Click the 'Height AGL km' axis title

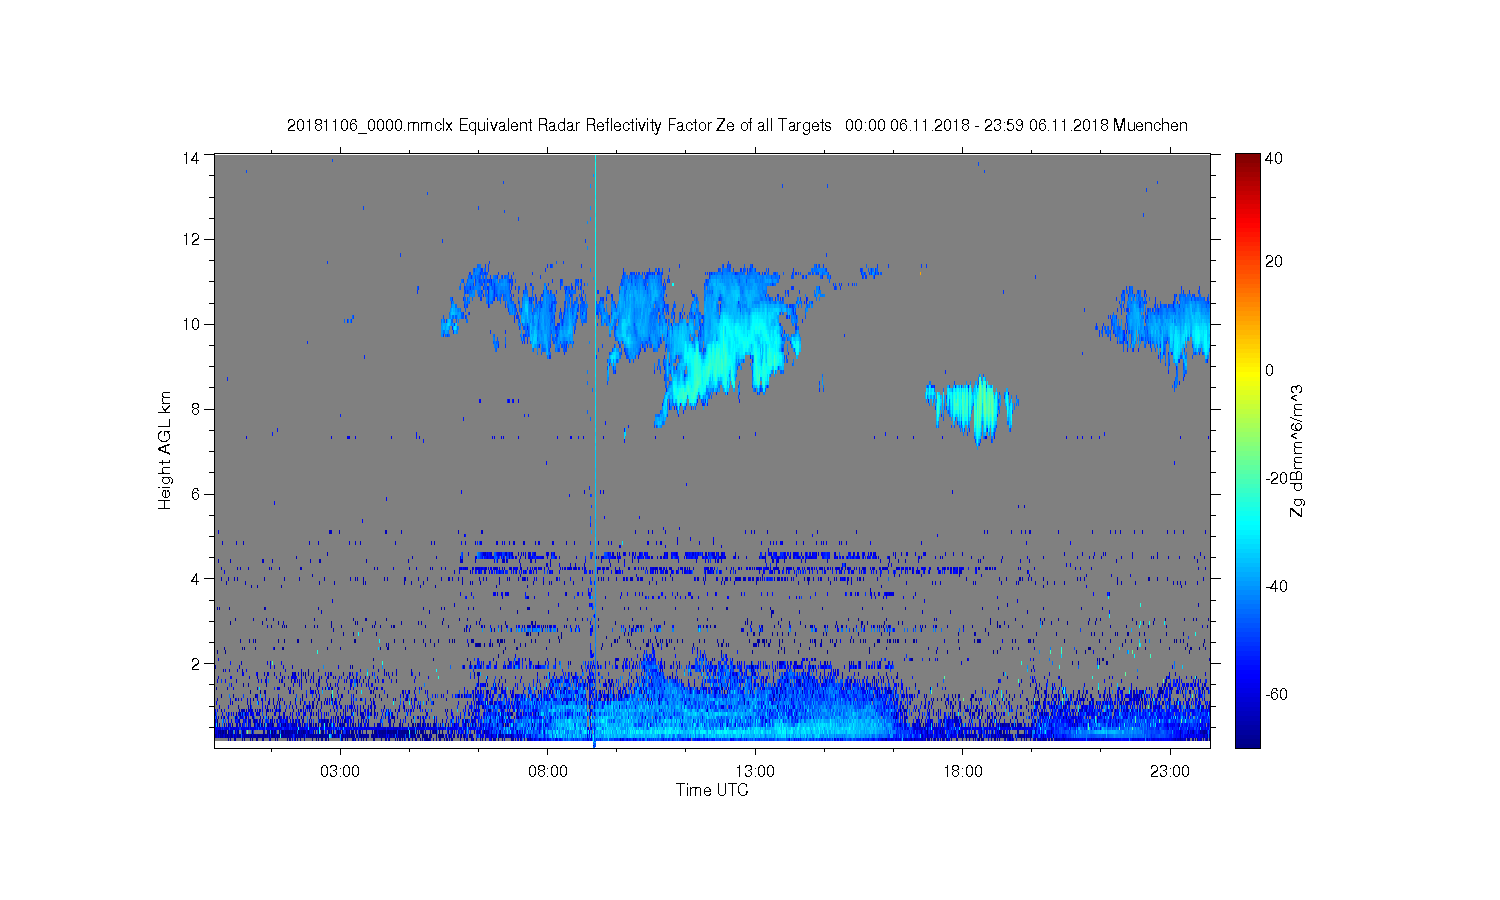click(x=165, y=450)
